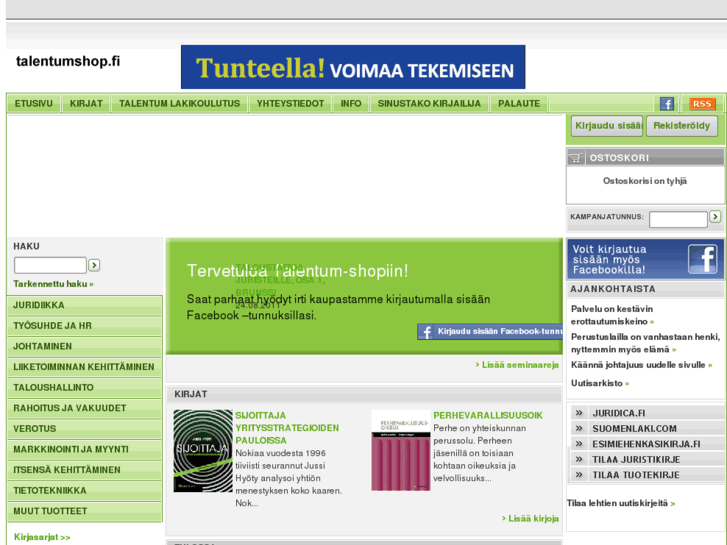Open the KIRJAT menu item
Image resolution: width=727 pixels, height=545 pixels.
pos(86,103)
